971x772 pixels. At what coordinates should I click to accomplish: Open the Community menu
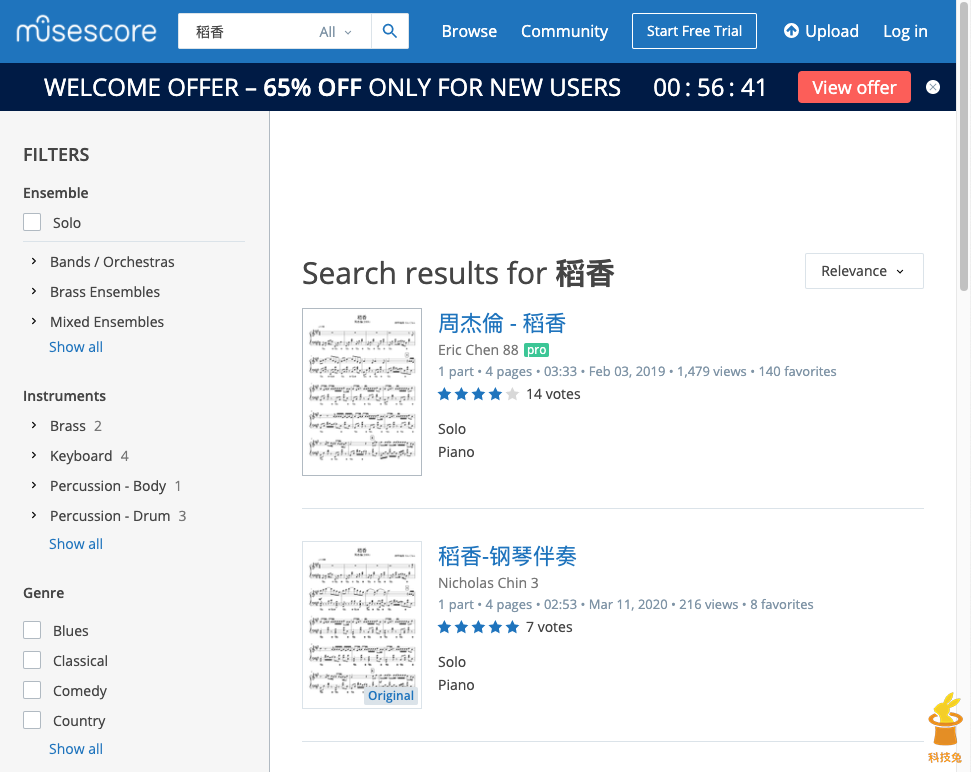[x=564, y=31]
